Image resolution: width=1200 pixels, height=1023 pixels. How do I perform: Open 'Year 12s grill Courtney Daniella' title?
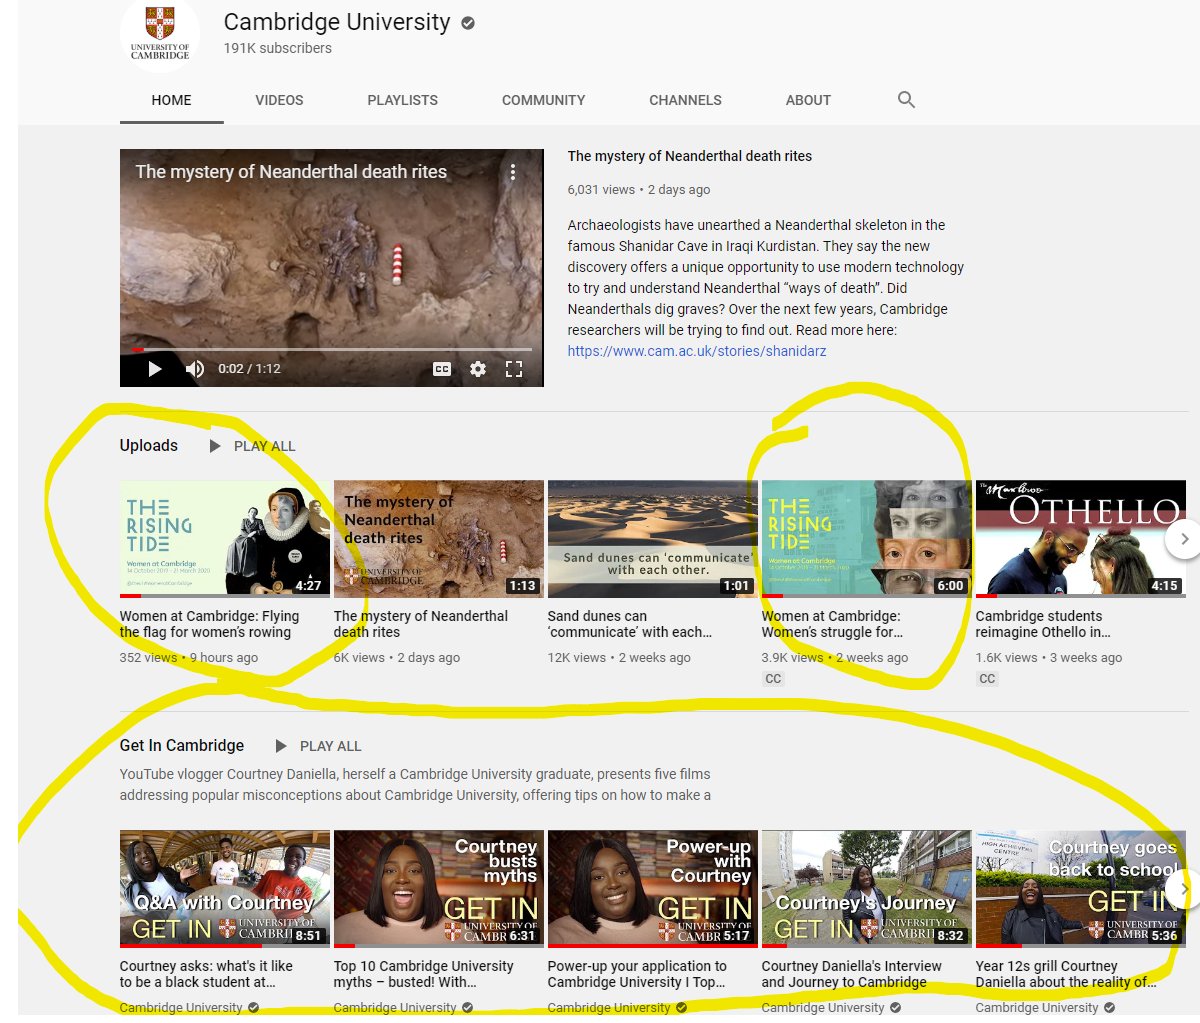[1066, 974]
